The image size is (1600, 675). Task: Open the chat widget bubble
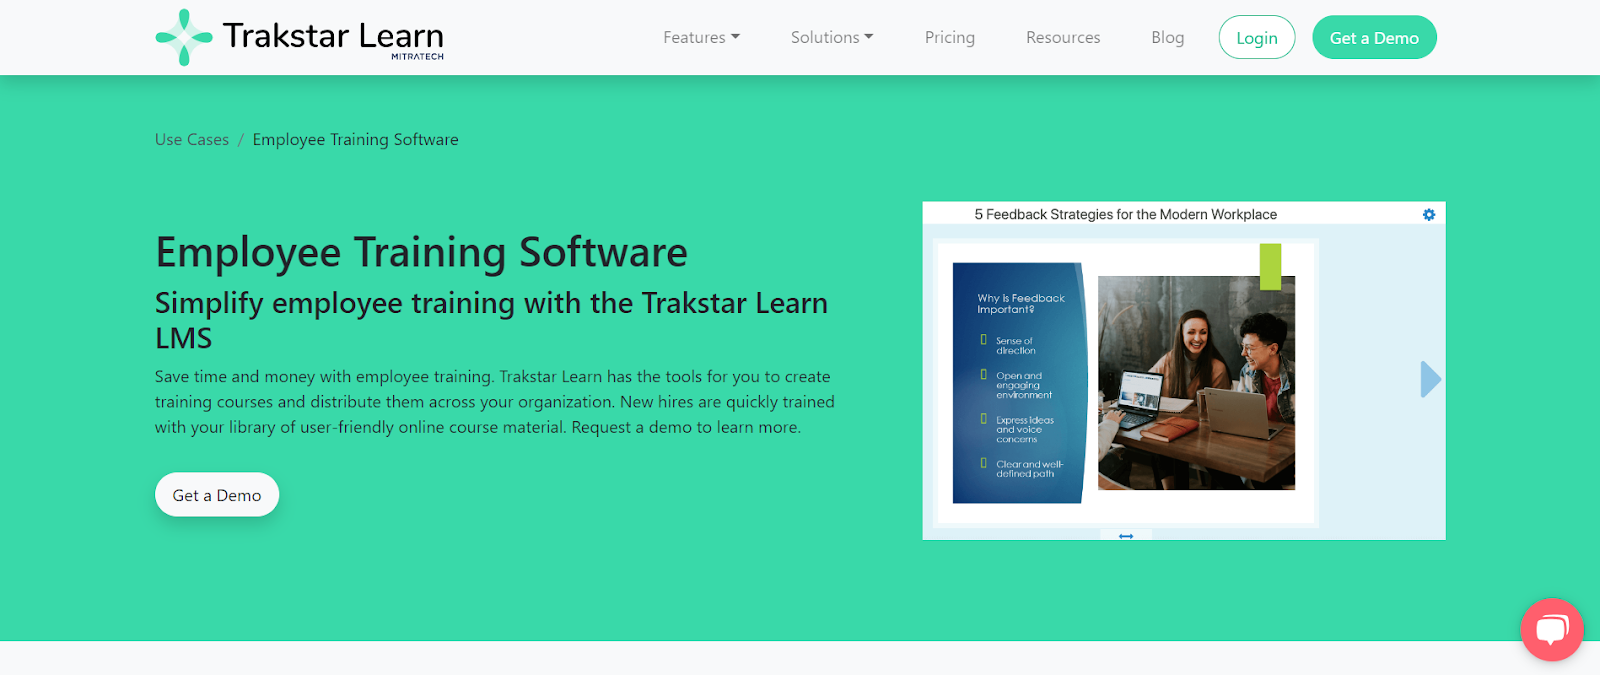click(1551, 629)
